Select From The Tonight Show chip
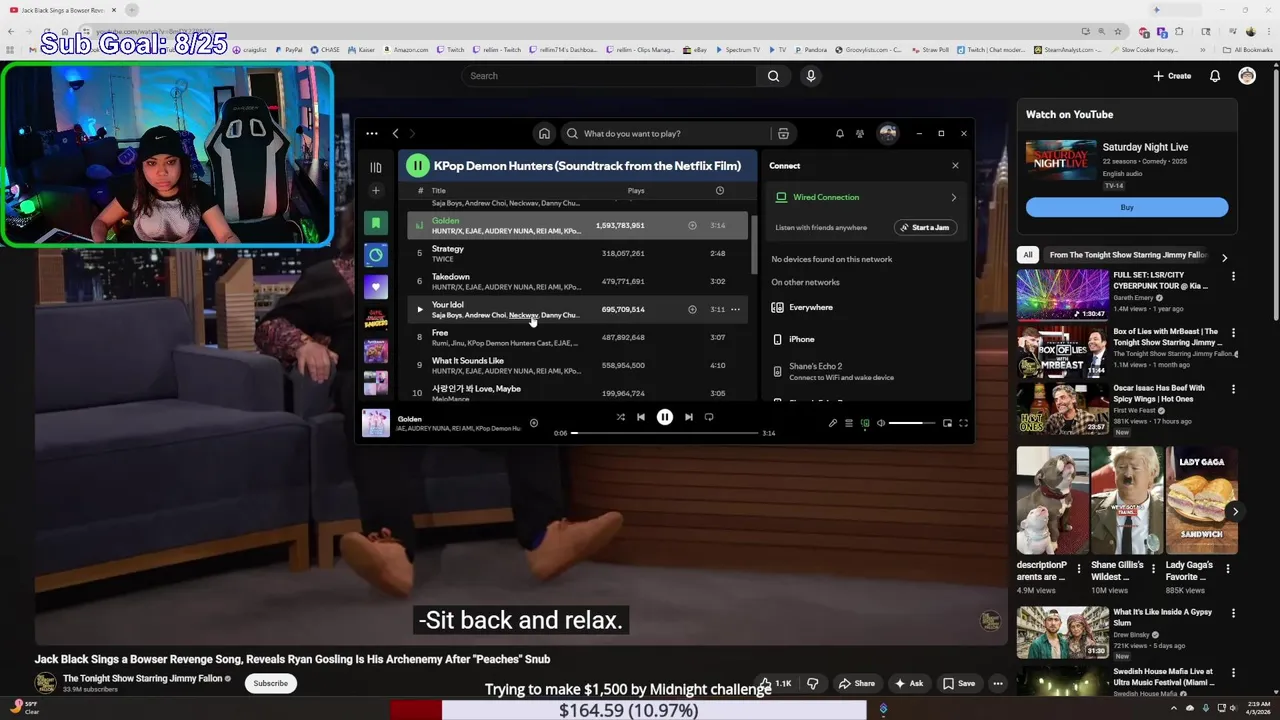The image size is (1280, 720). coord(1128,255)
